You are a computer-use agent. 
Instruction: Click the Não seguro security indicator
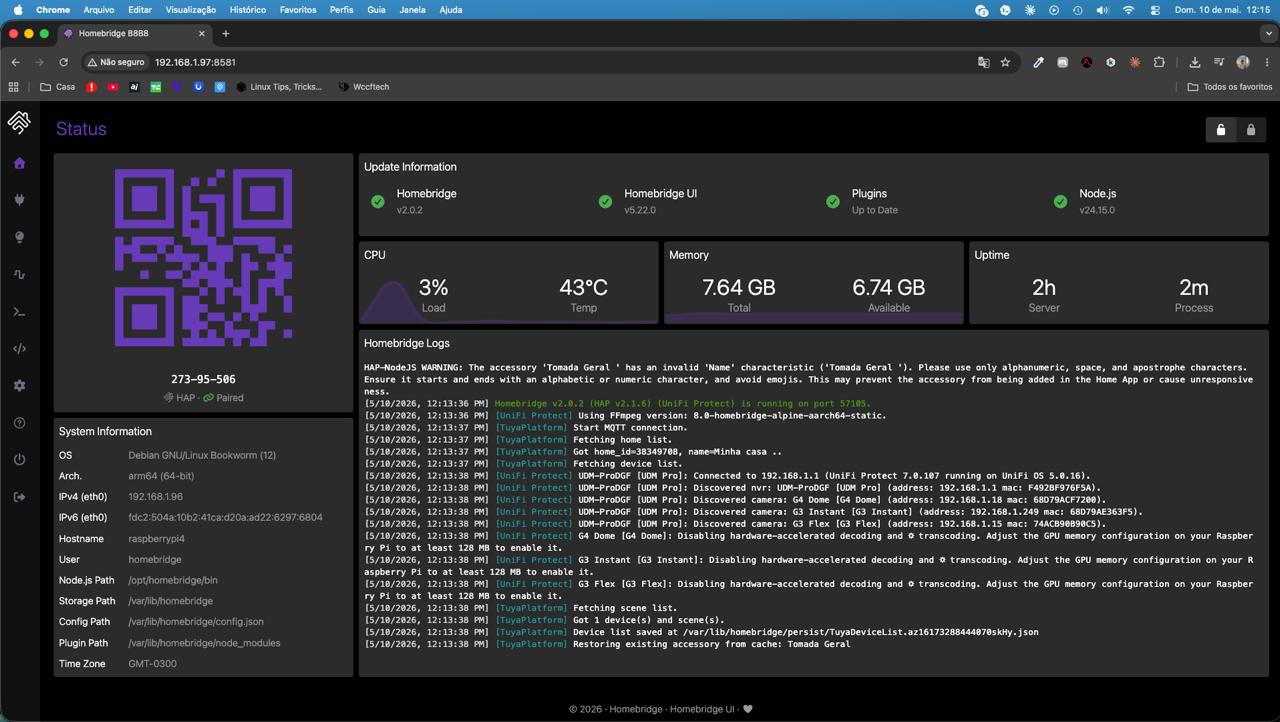(x=116, y=62)
